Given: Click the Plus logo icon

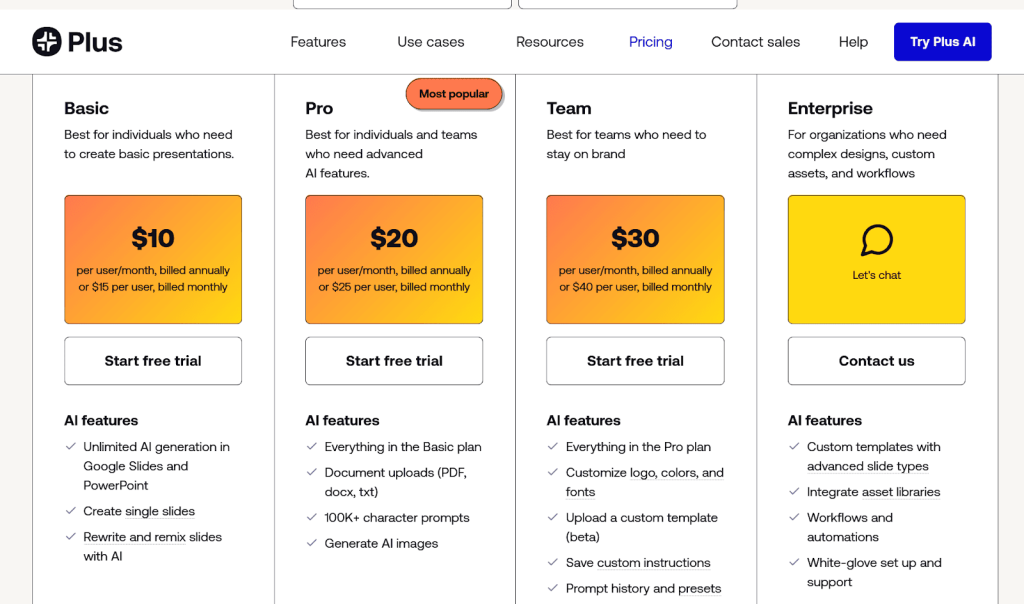Looking at the screenshot, I should coord(47,42).
